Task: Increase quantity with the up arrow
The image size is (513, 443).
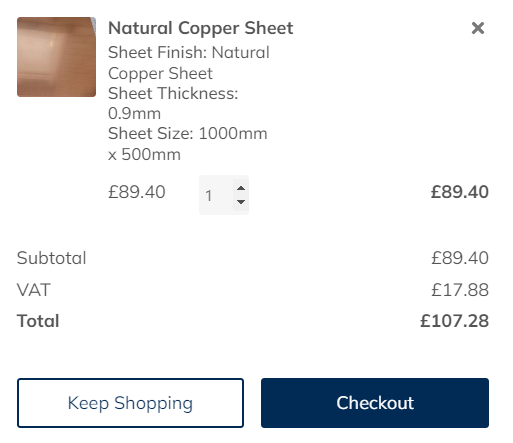Action: point(241,188)
